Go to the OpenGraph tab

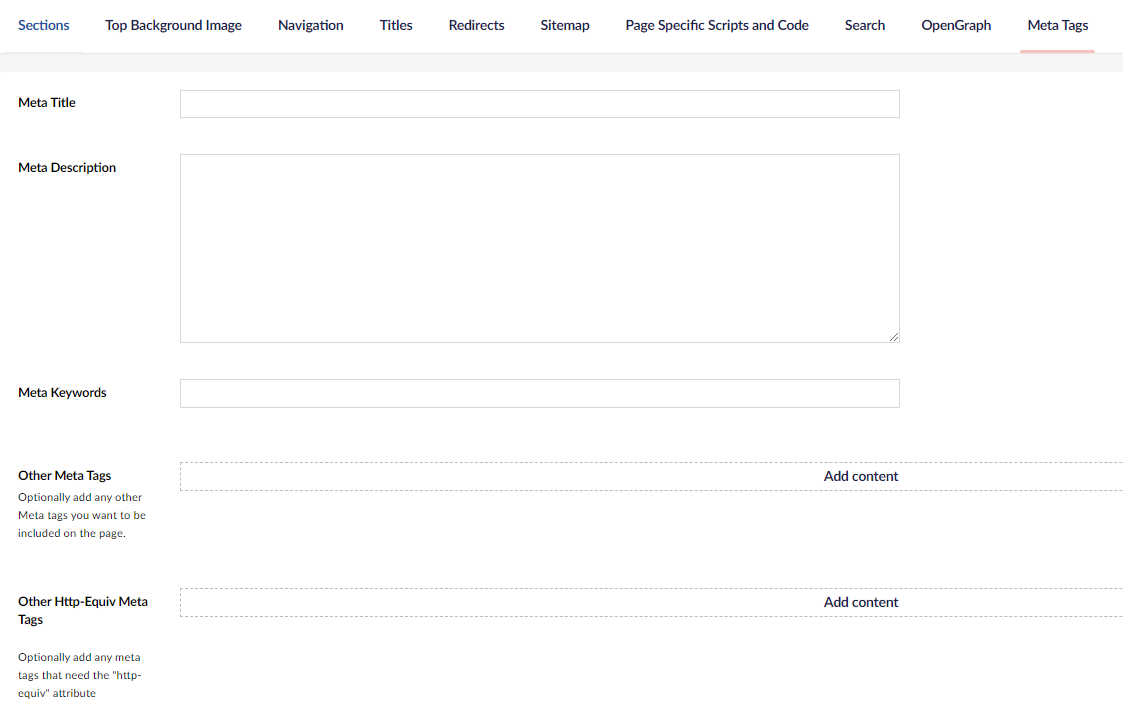pos(956,25)
